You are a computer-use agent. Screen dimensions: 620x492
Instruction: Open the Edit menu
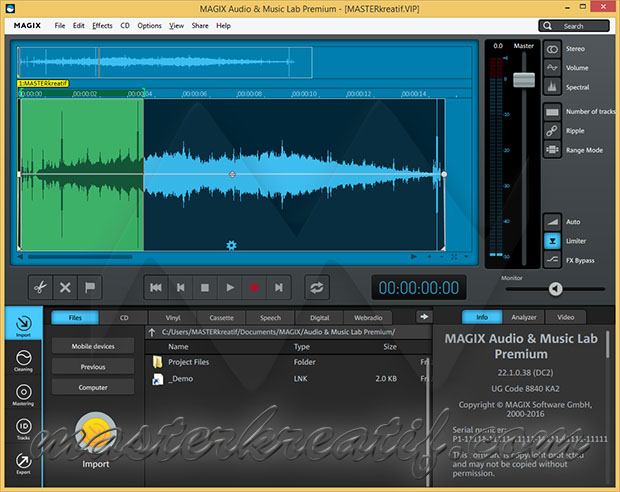pyautogui.click(x=78, y=26)
